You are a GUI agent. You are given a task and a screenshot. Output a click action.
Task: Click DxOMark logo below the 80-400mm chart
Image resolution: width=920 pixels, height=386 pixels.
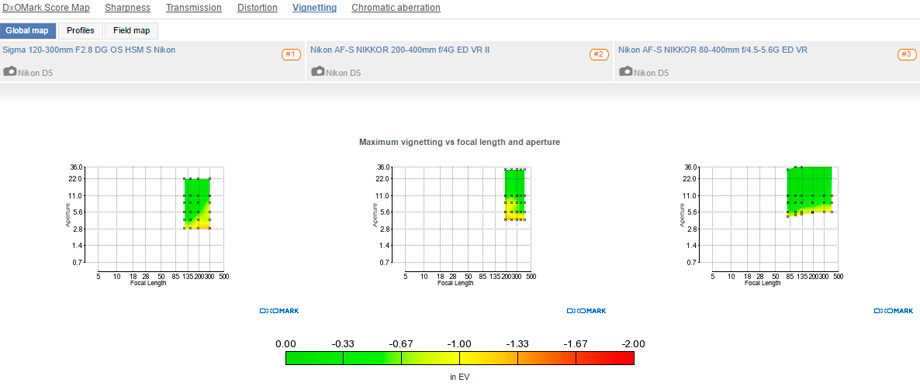(x=894, y=311)
